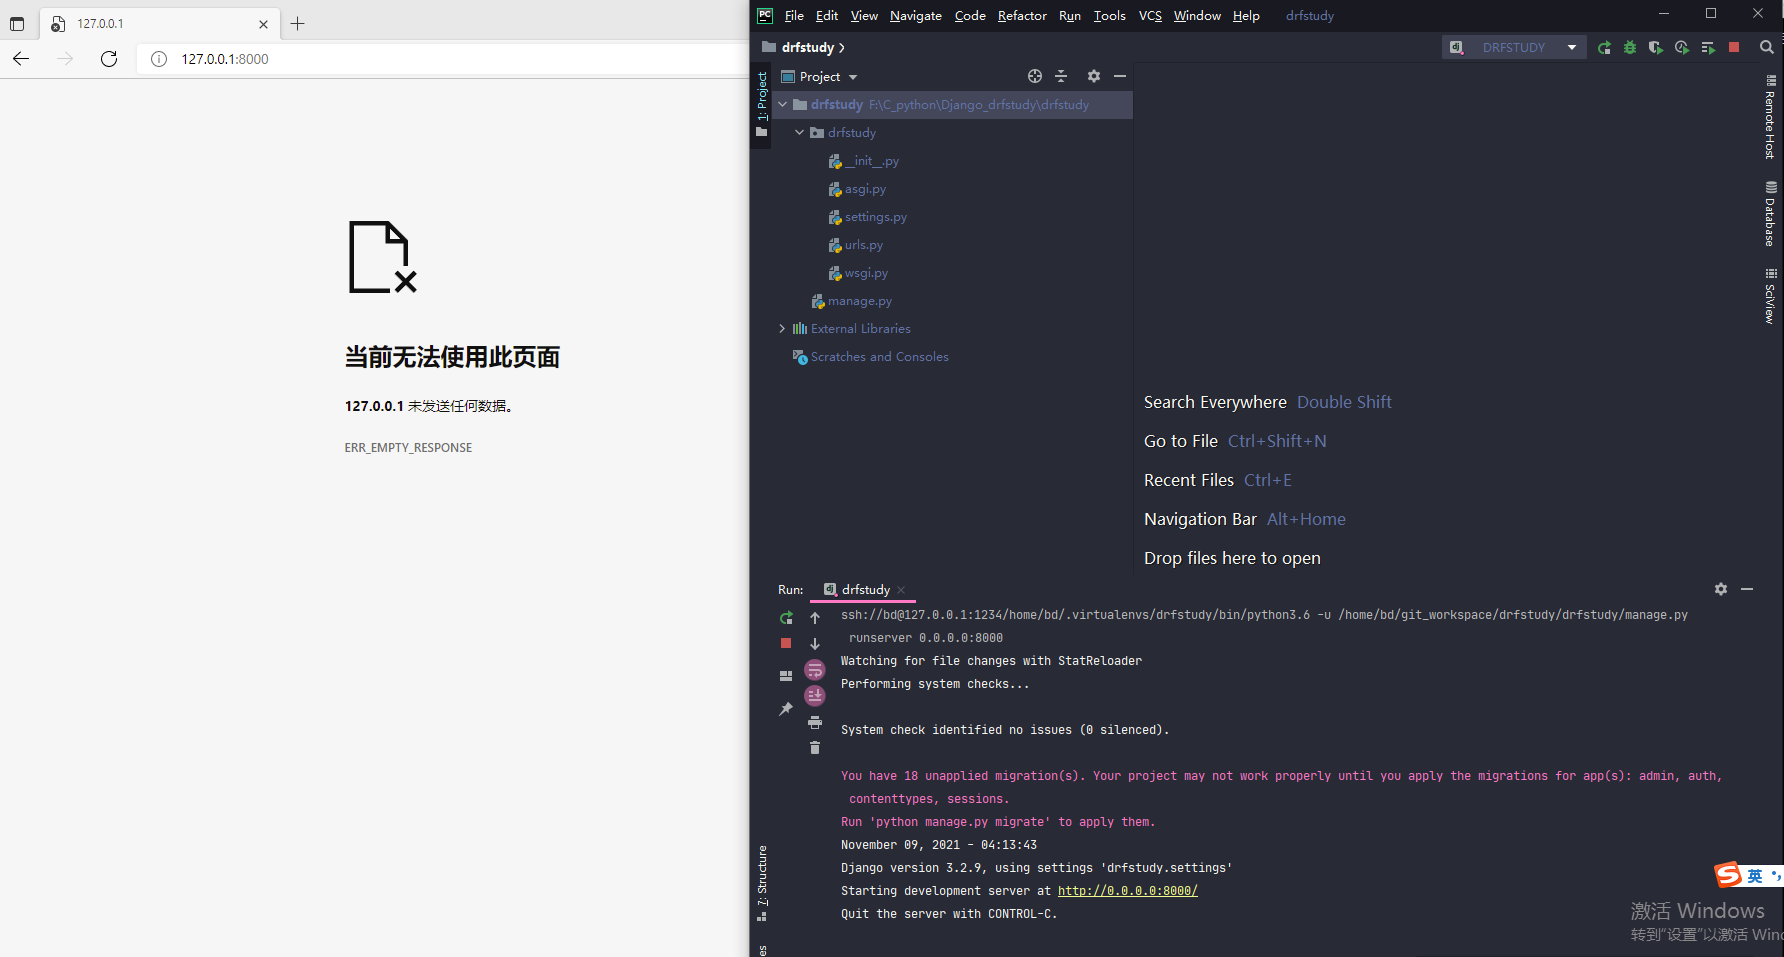1784x957 pixels.
Task: Launch the profiler run icon
Action: point(1682,47)
